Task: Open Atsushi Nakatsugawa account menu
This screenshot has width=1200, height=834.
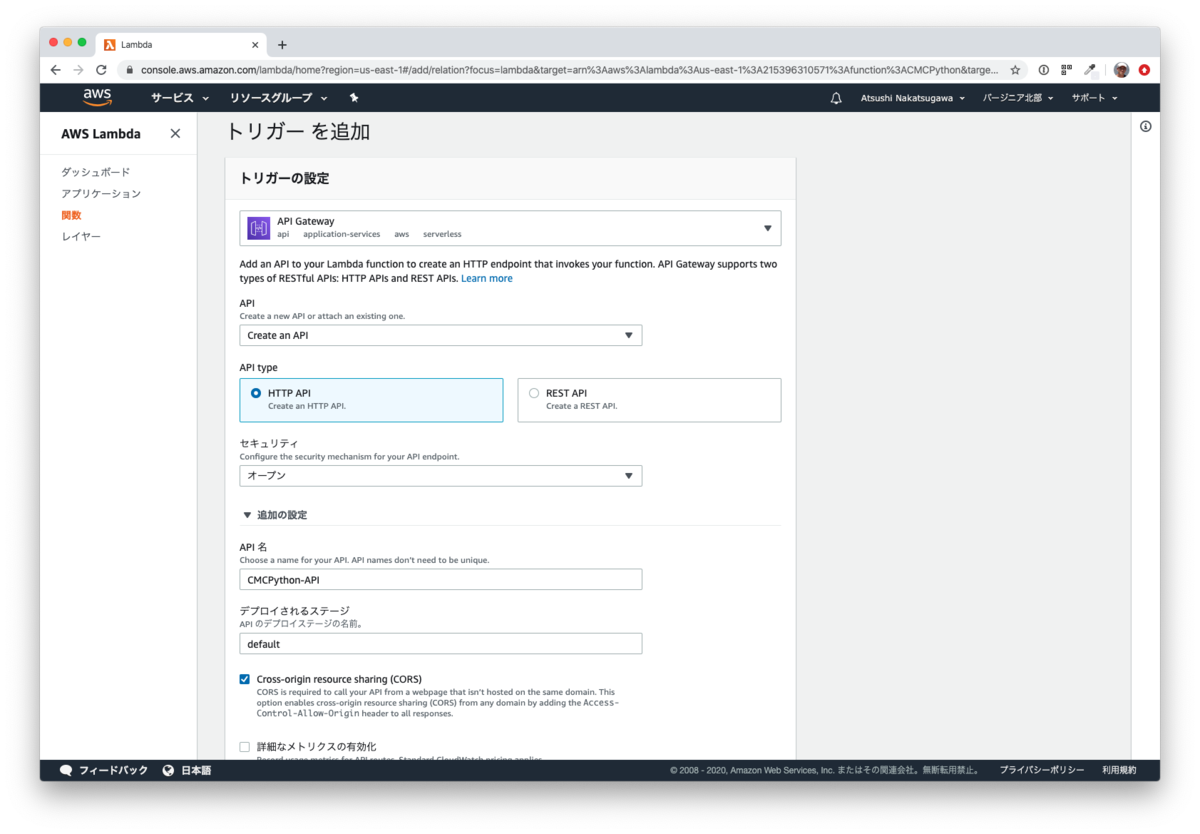Action: click(913, 98)
